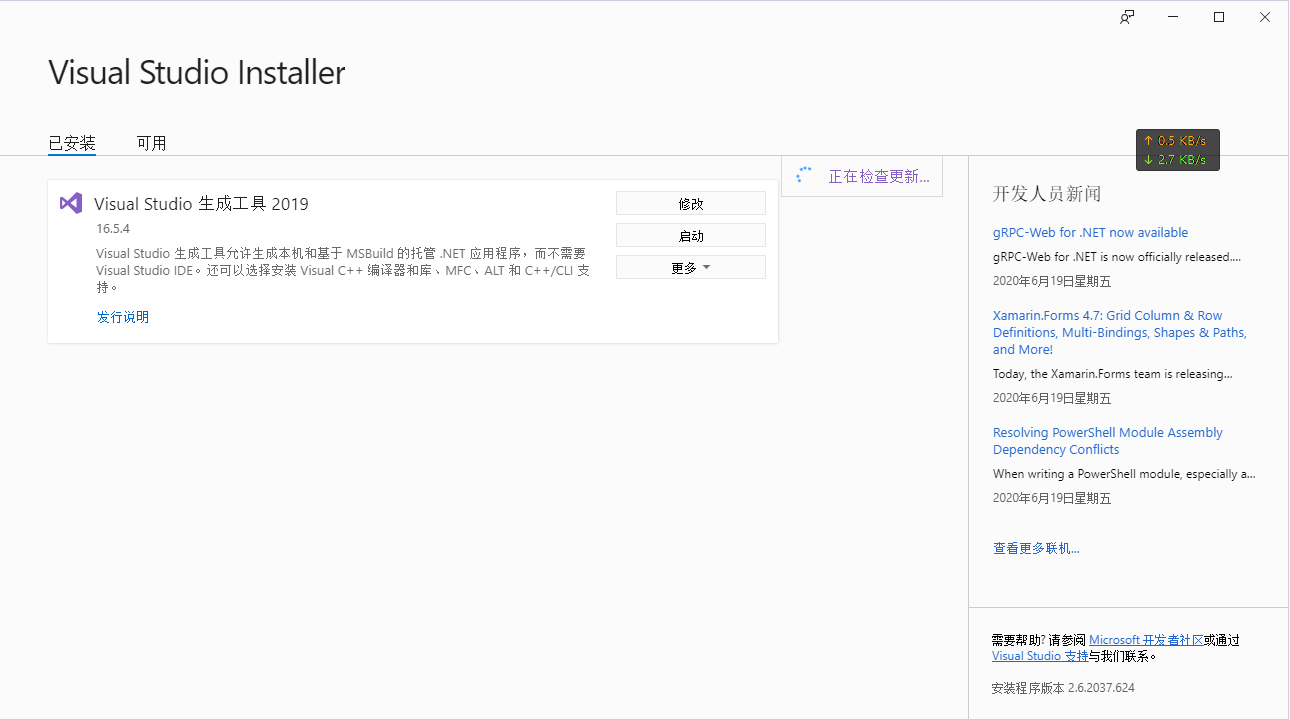1290x720 pixels.
Task: Click 查看更多联机... link
Action: 1036,548
